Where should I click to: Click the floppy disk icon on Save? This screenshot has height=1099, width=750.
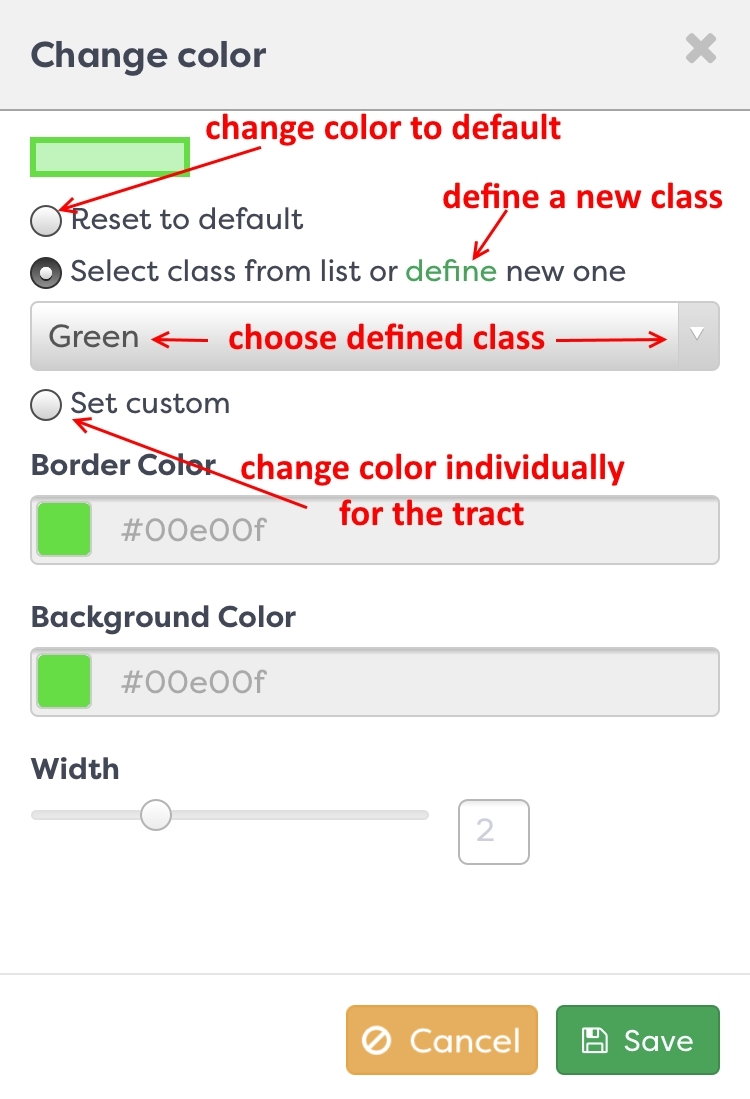pos(594,1041)
